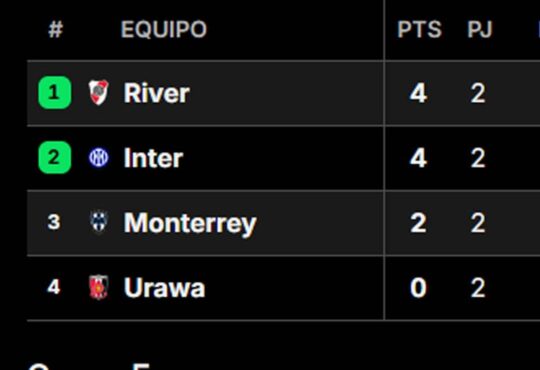Click the Monterrey club crest
Image resolution: width=540 pixels, height=370 pixels.
[x=99, y=222]
